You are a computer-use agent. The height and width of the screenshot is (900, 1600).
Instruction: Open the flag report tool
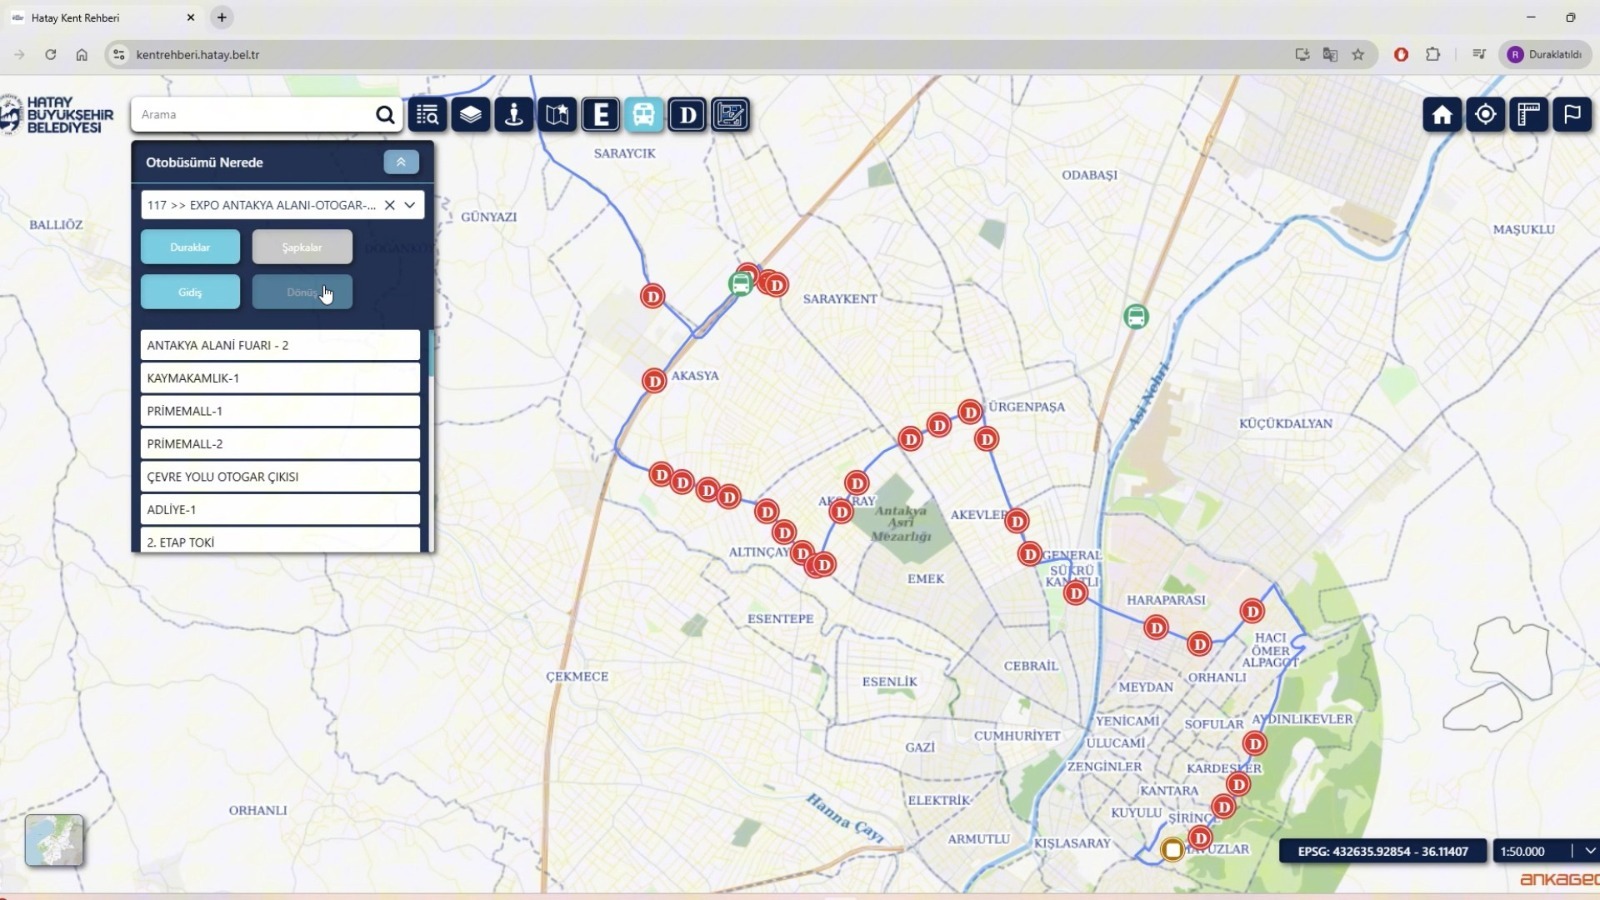1572,115
